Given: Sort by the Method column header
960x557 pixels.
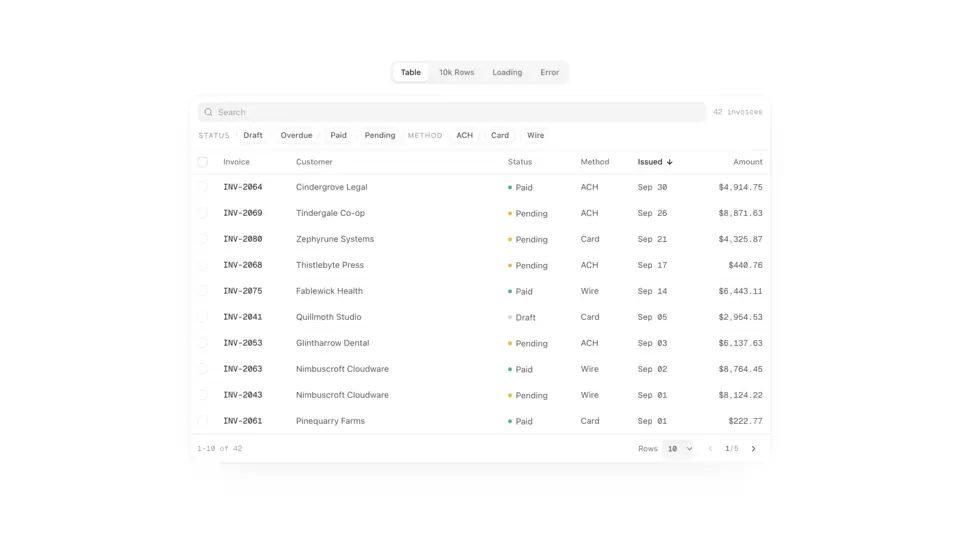Looking at the screenshot, I should pyautogui.click(x=594, y=162).
